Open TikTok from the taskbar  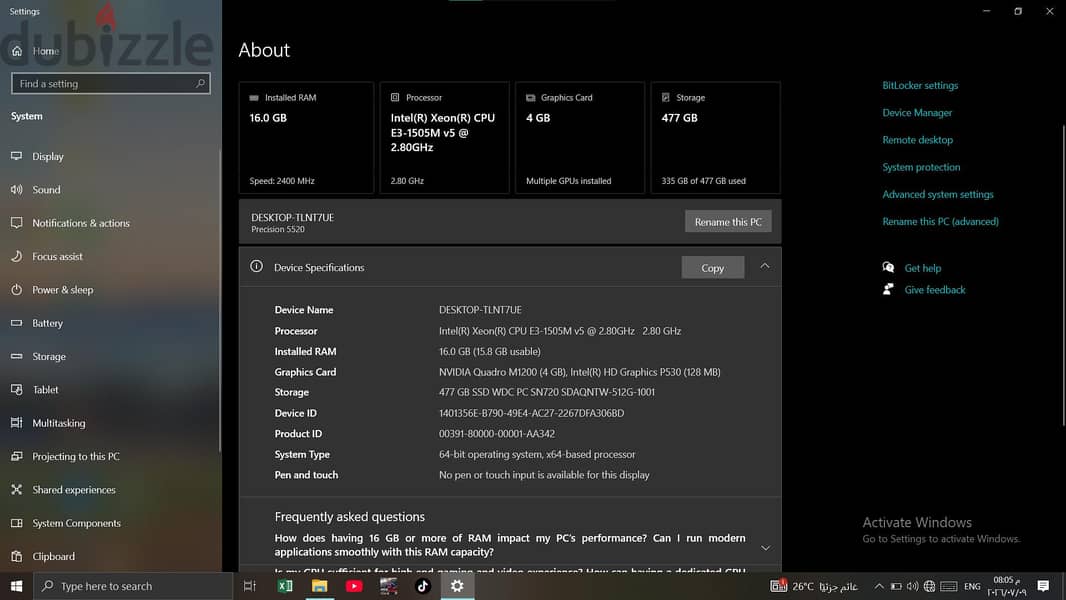423,586
